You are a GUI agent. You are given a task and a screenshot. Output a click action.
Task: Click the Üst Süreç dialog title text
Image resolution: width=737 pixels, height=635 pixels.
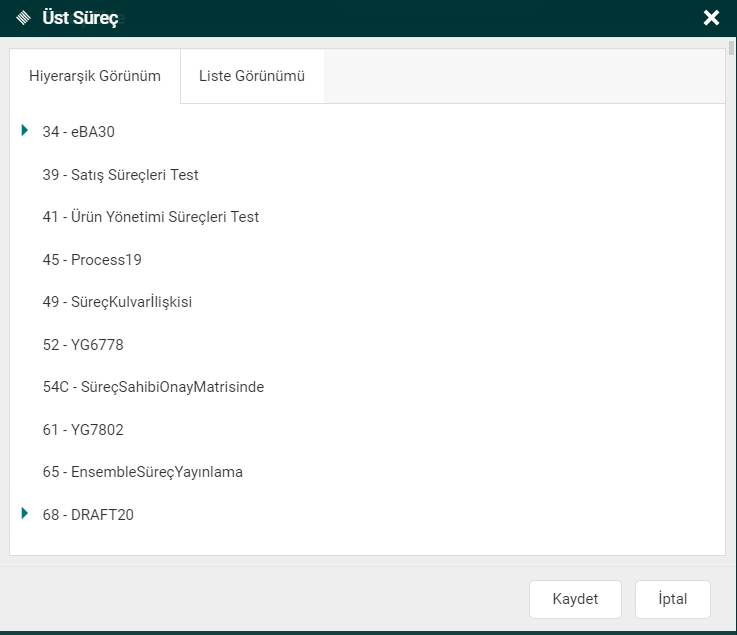click(80, 18)
